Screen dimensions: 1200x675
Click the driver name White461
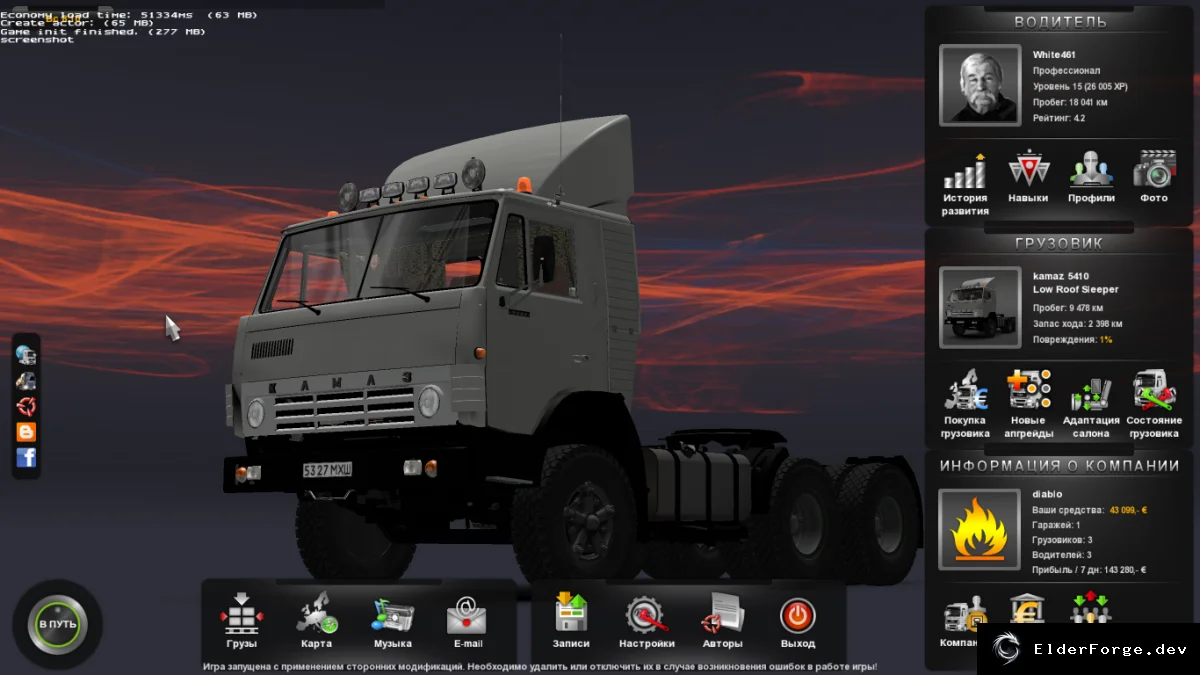point(1054,55)
